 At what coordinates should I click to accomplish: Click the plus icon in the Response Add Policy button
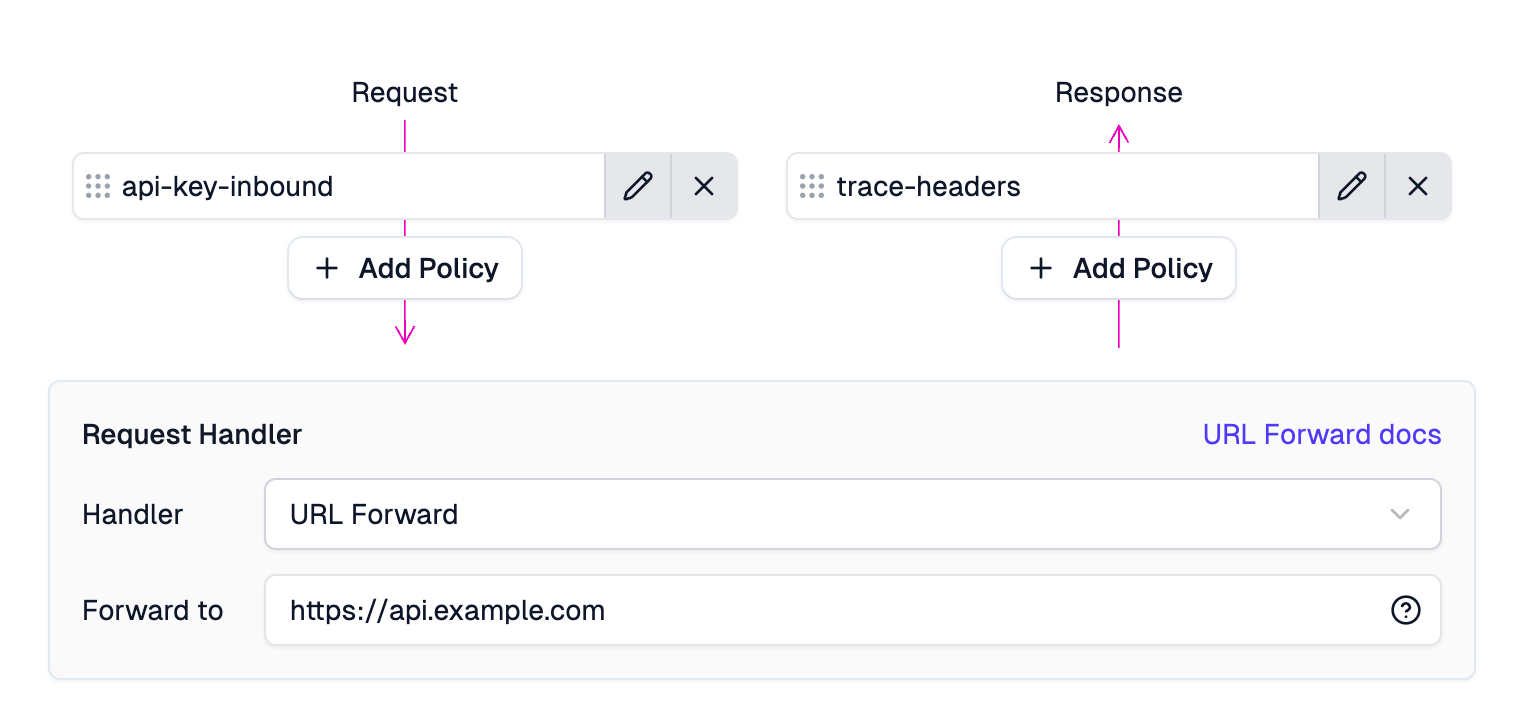[x=1041, y=268]
